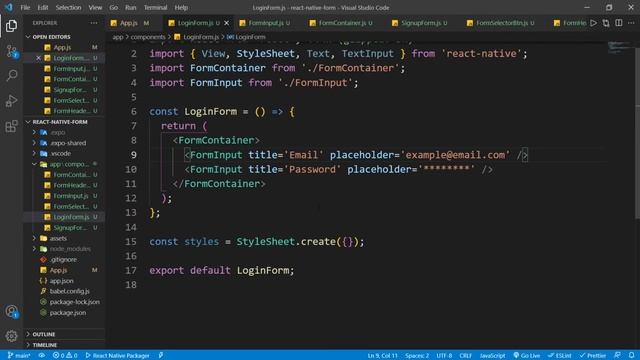Click the editor minimap preview

coord(620,48)
